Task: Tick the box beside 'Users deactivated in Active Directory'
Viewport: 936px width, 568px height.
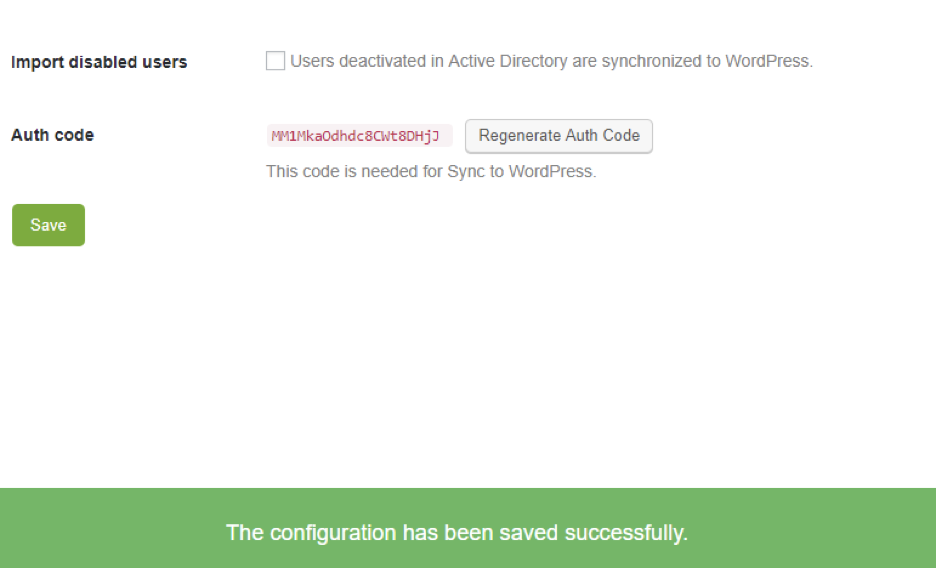Action: [275, 61]
